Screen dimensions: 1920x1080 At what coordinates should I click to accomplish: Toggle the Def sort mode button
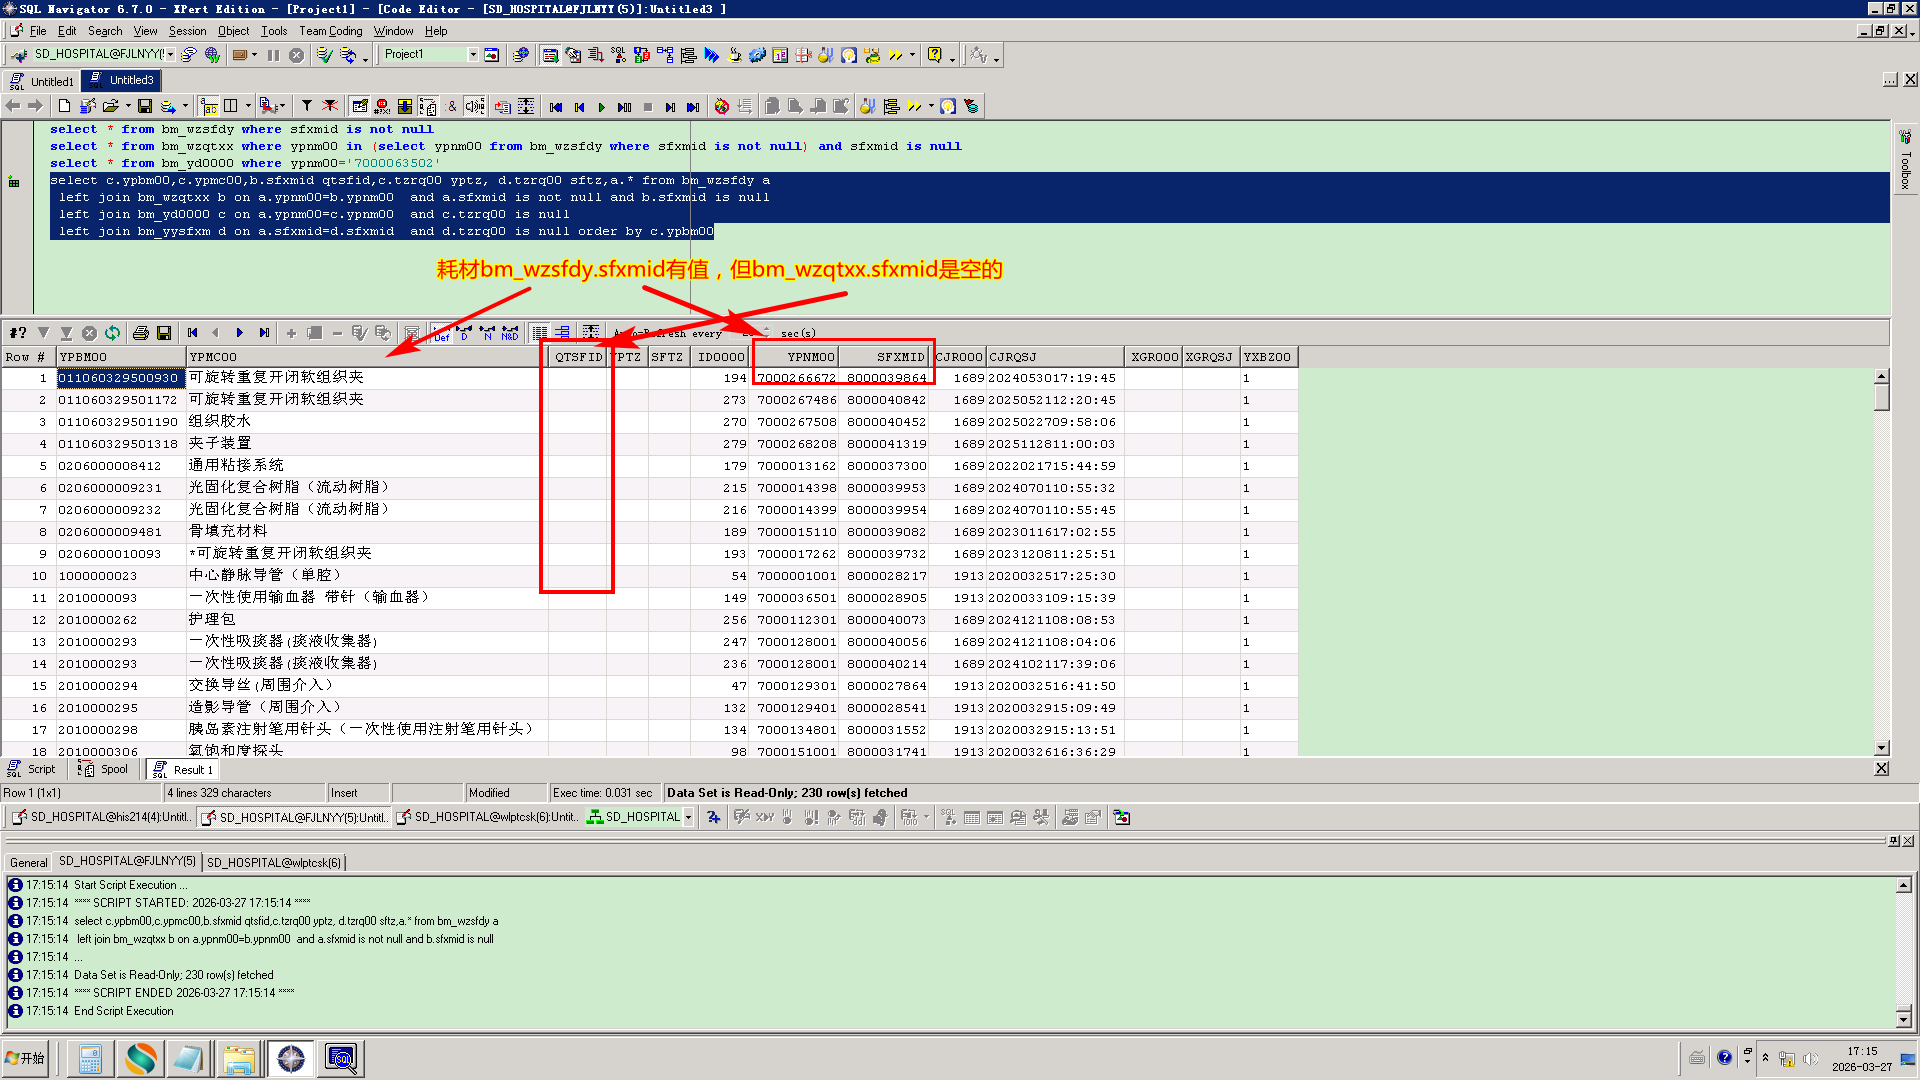pyautogui.click(x=441, y=333)
